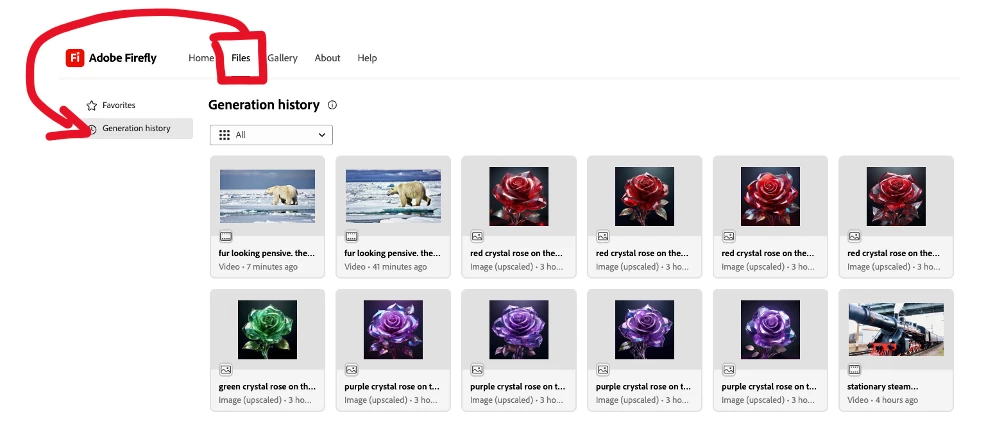Open the steam train video thumbnail
Viewport: 998px width, 434px height.
pyautogui.click(x=896, y=330)
